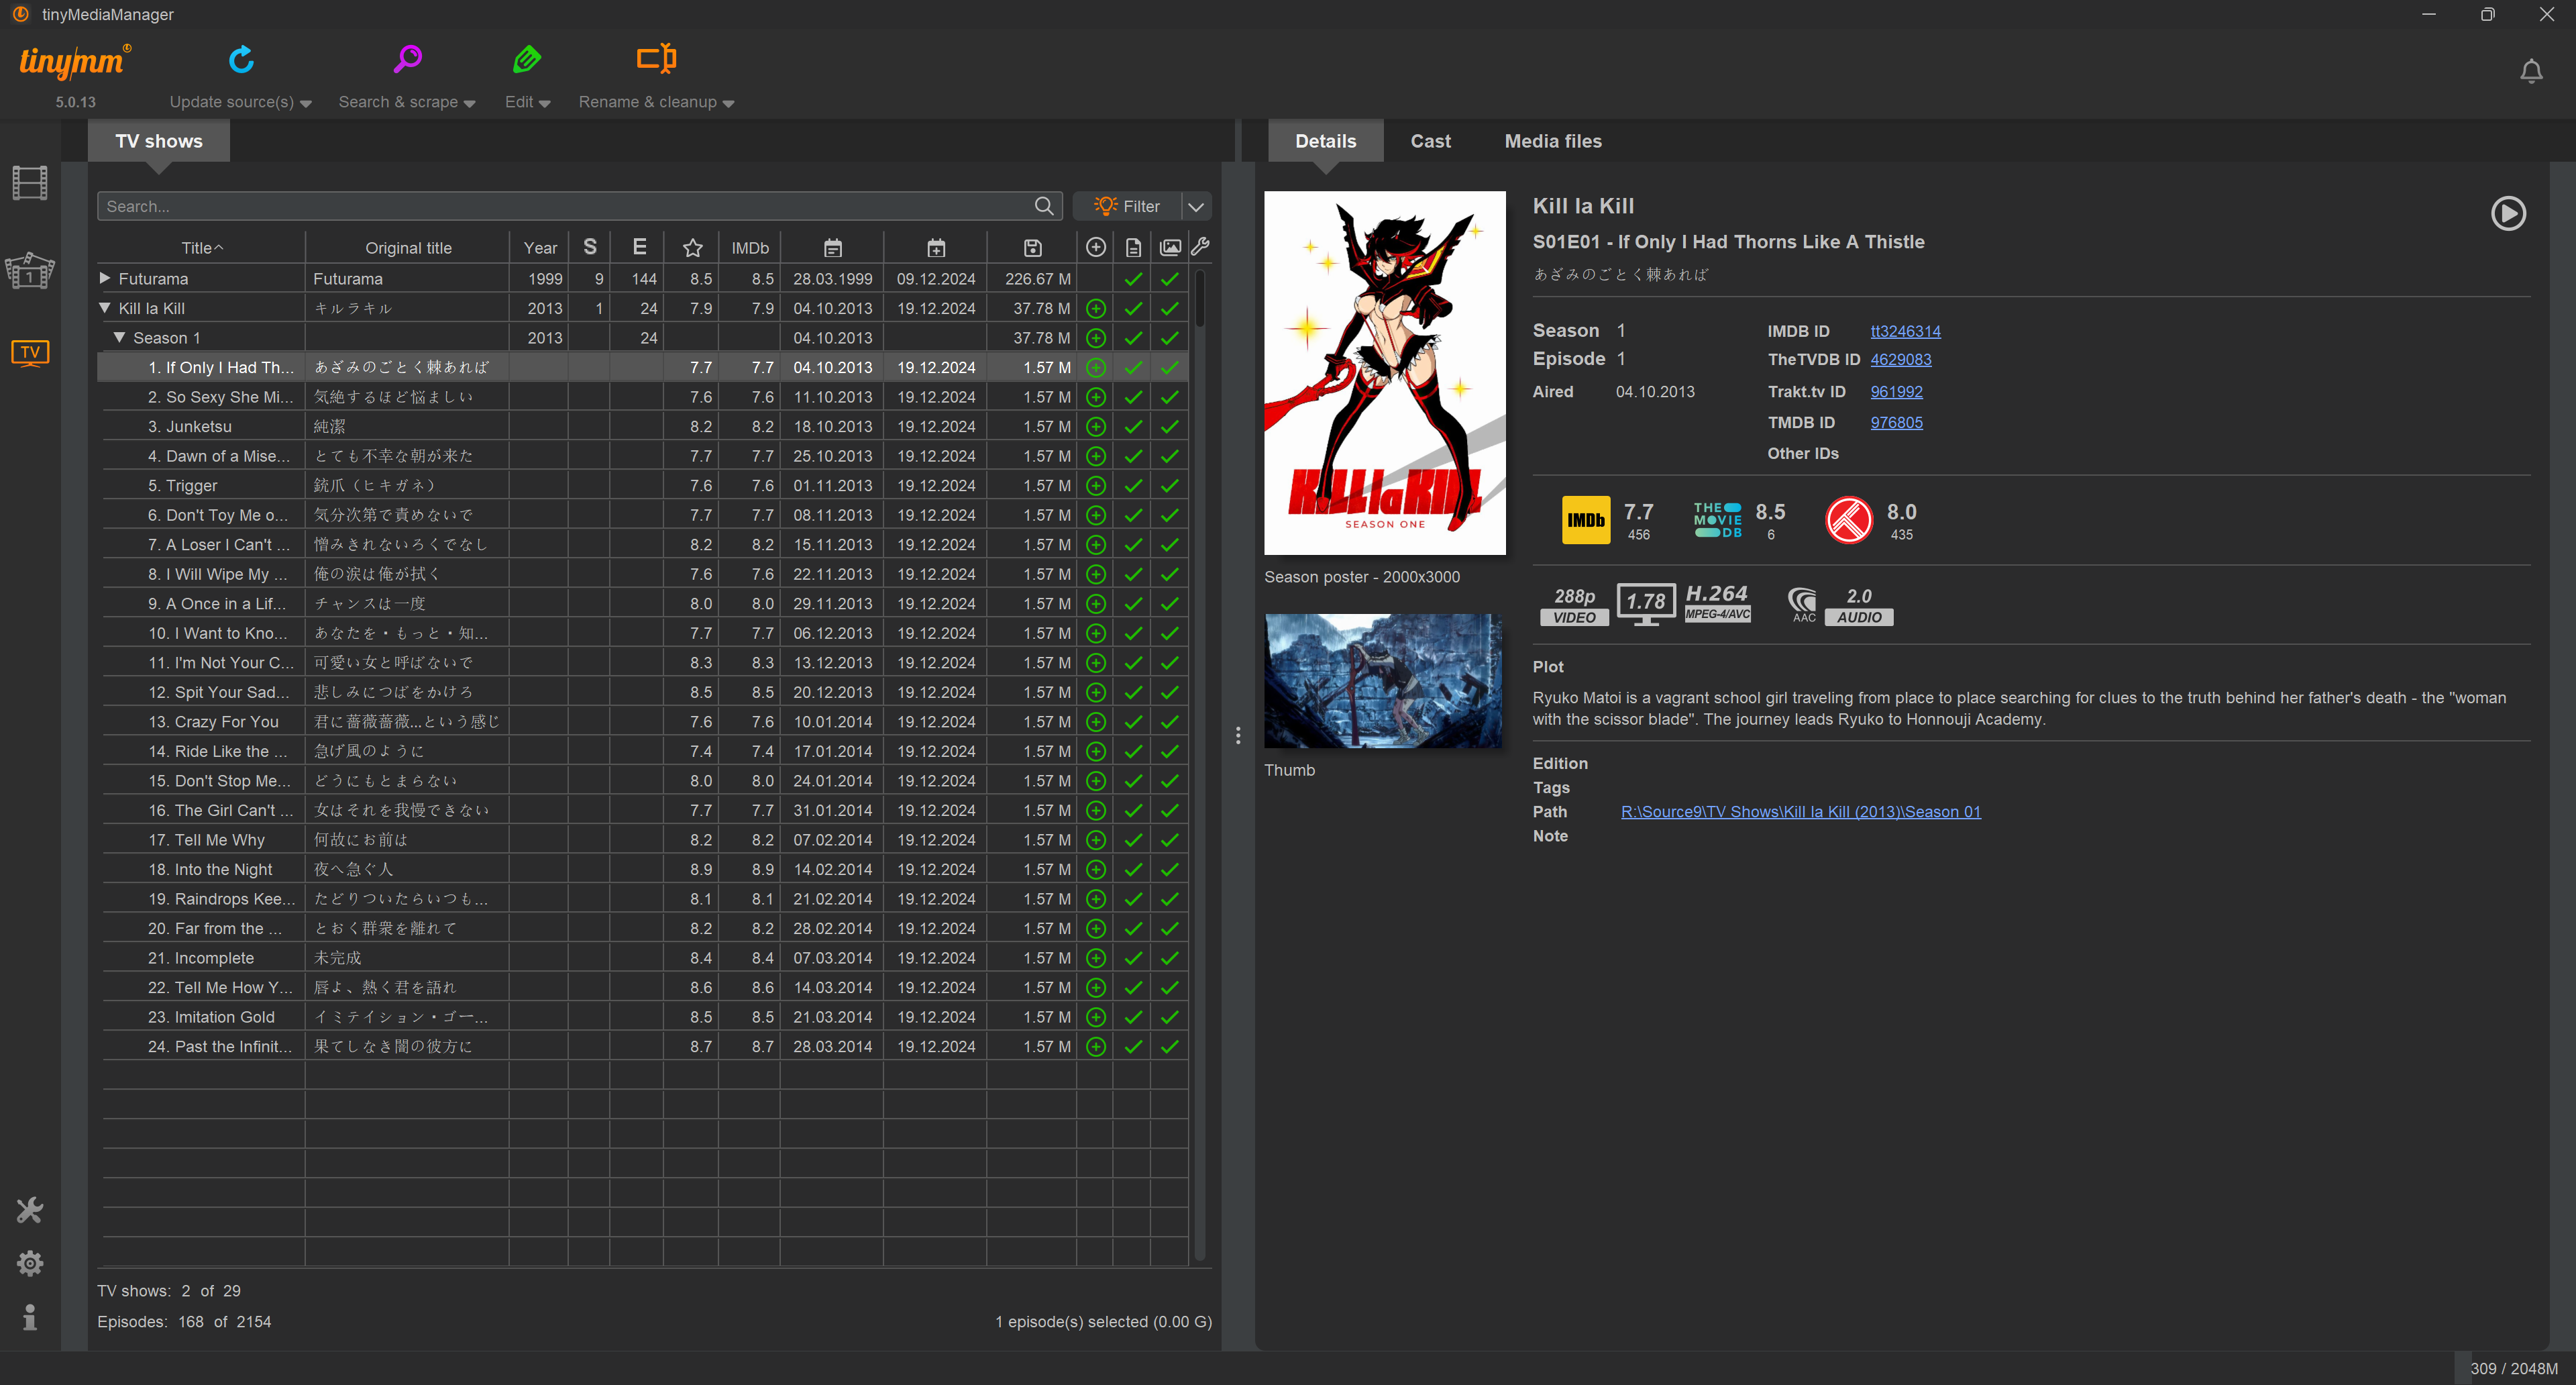
Task: Switch to the Cast tab
Action: click(x=1430, y=141)
